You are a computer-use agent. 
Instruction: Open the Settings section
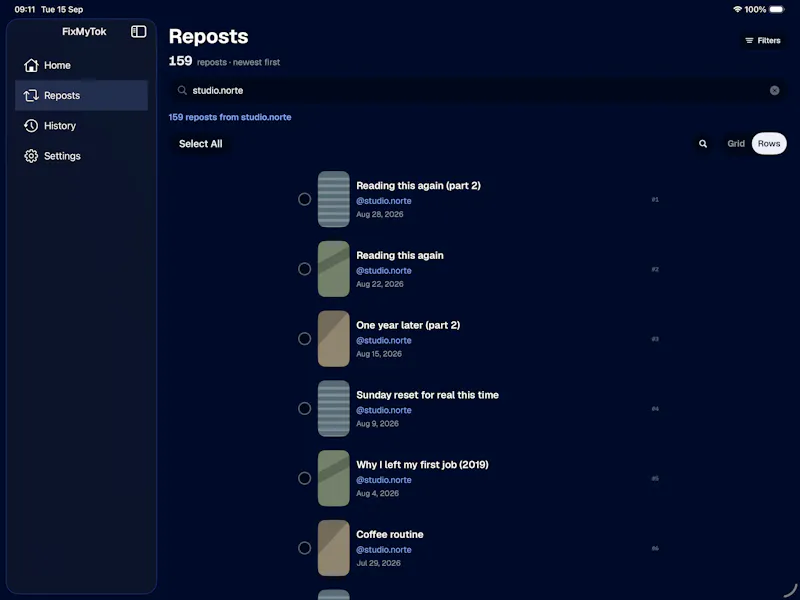[81, 156]
